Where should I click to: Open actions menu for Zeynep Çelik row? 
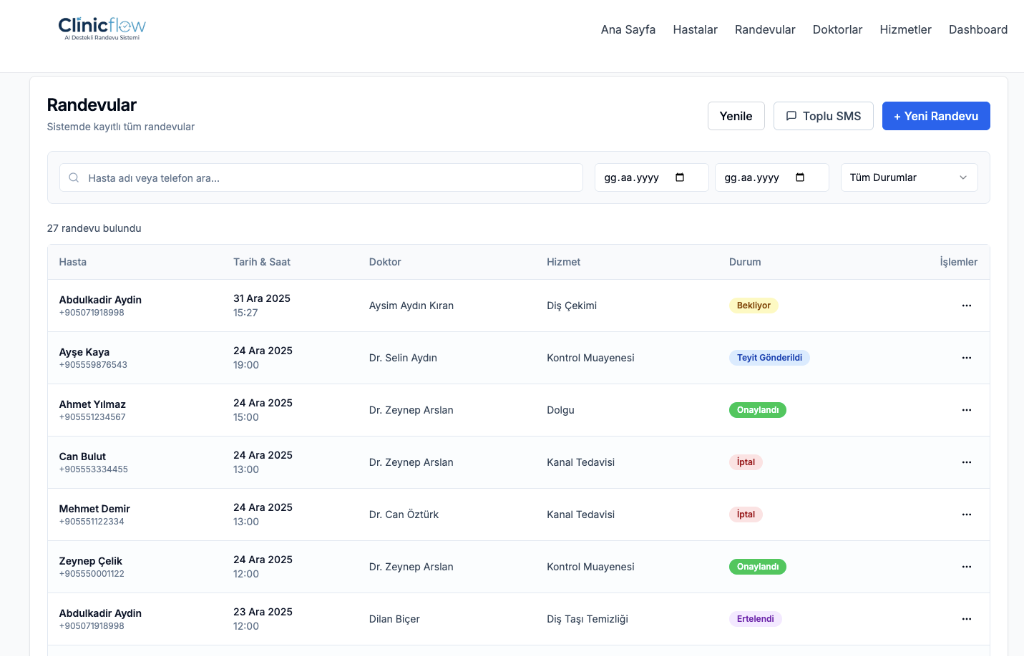pos(966,566)
